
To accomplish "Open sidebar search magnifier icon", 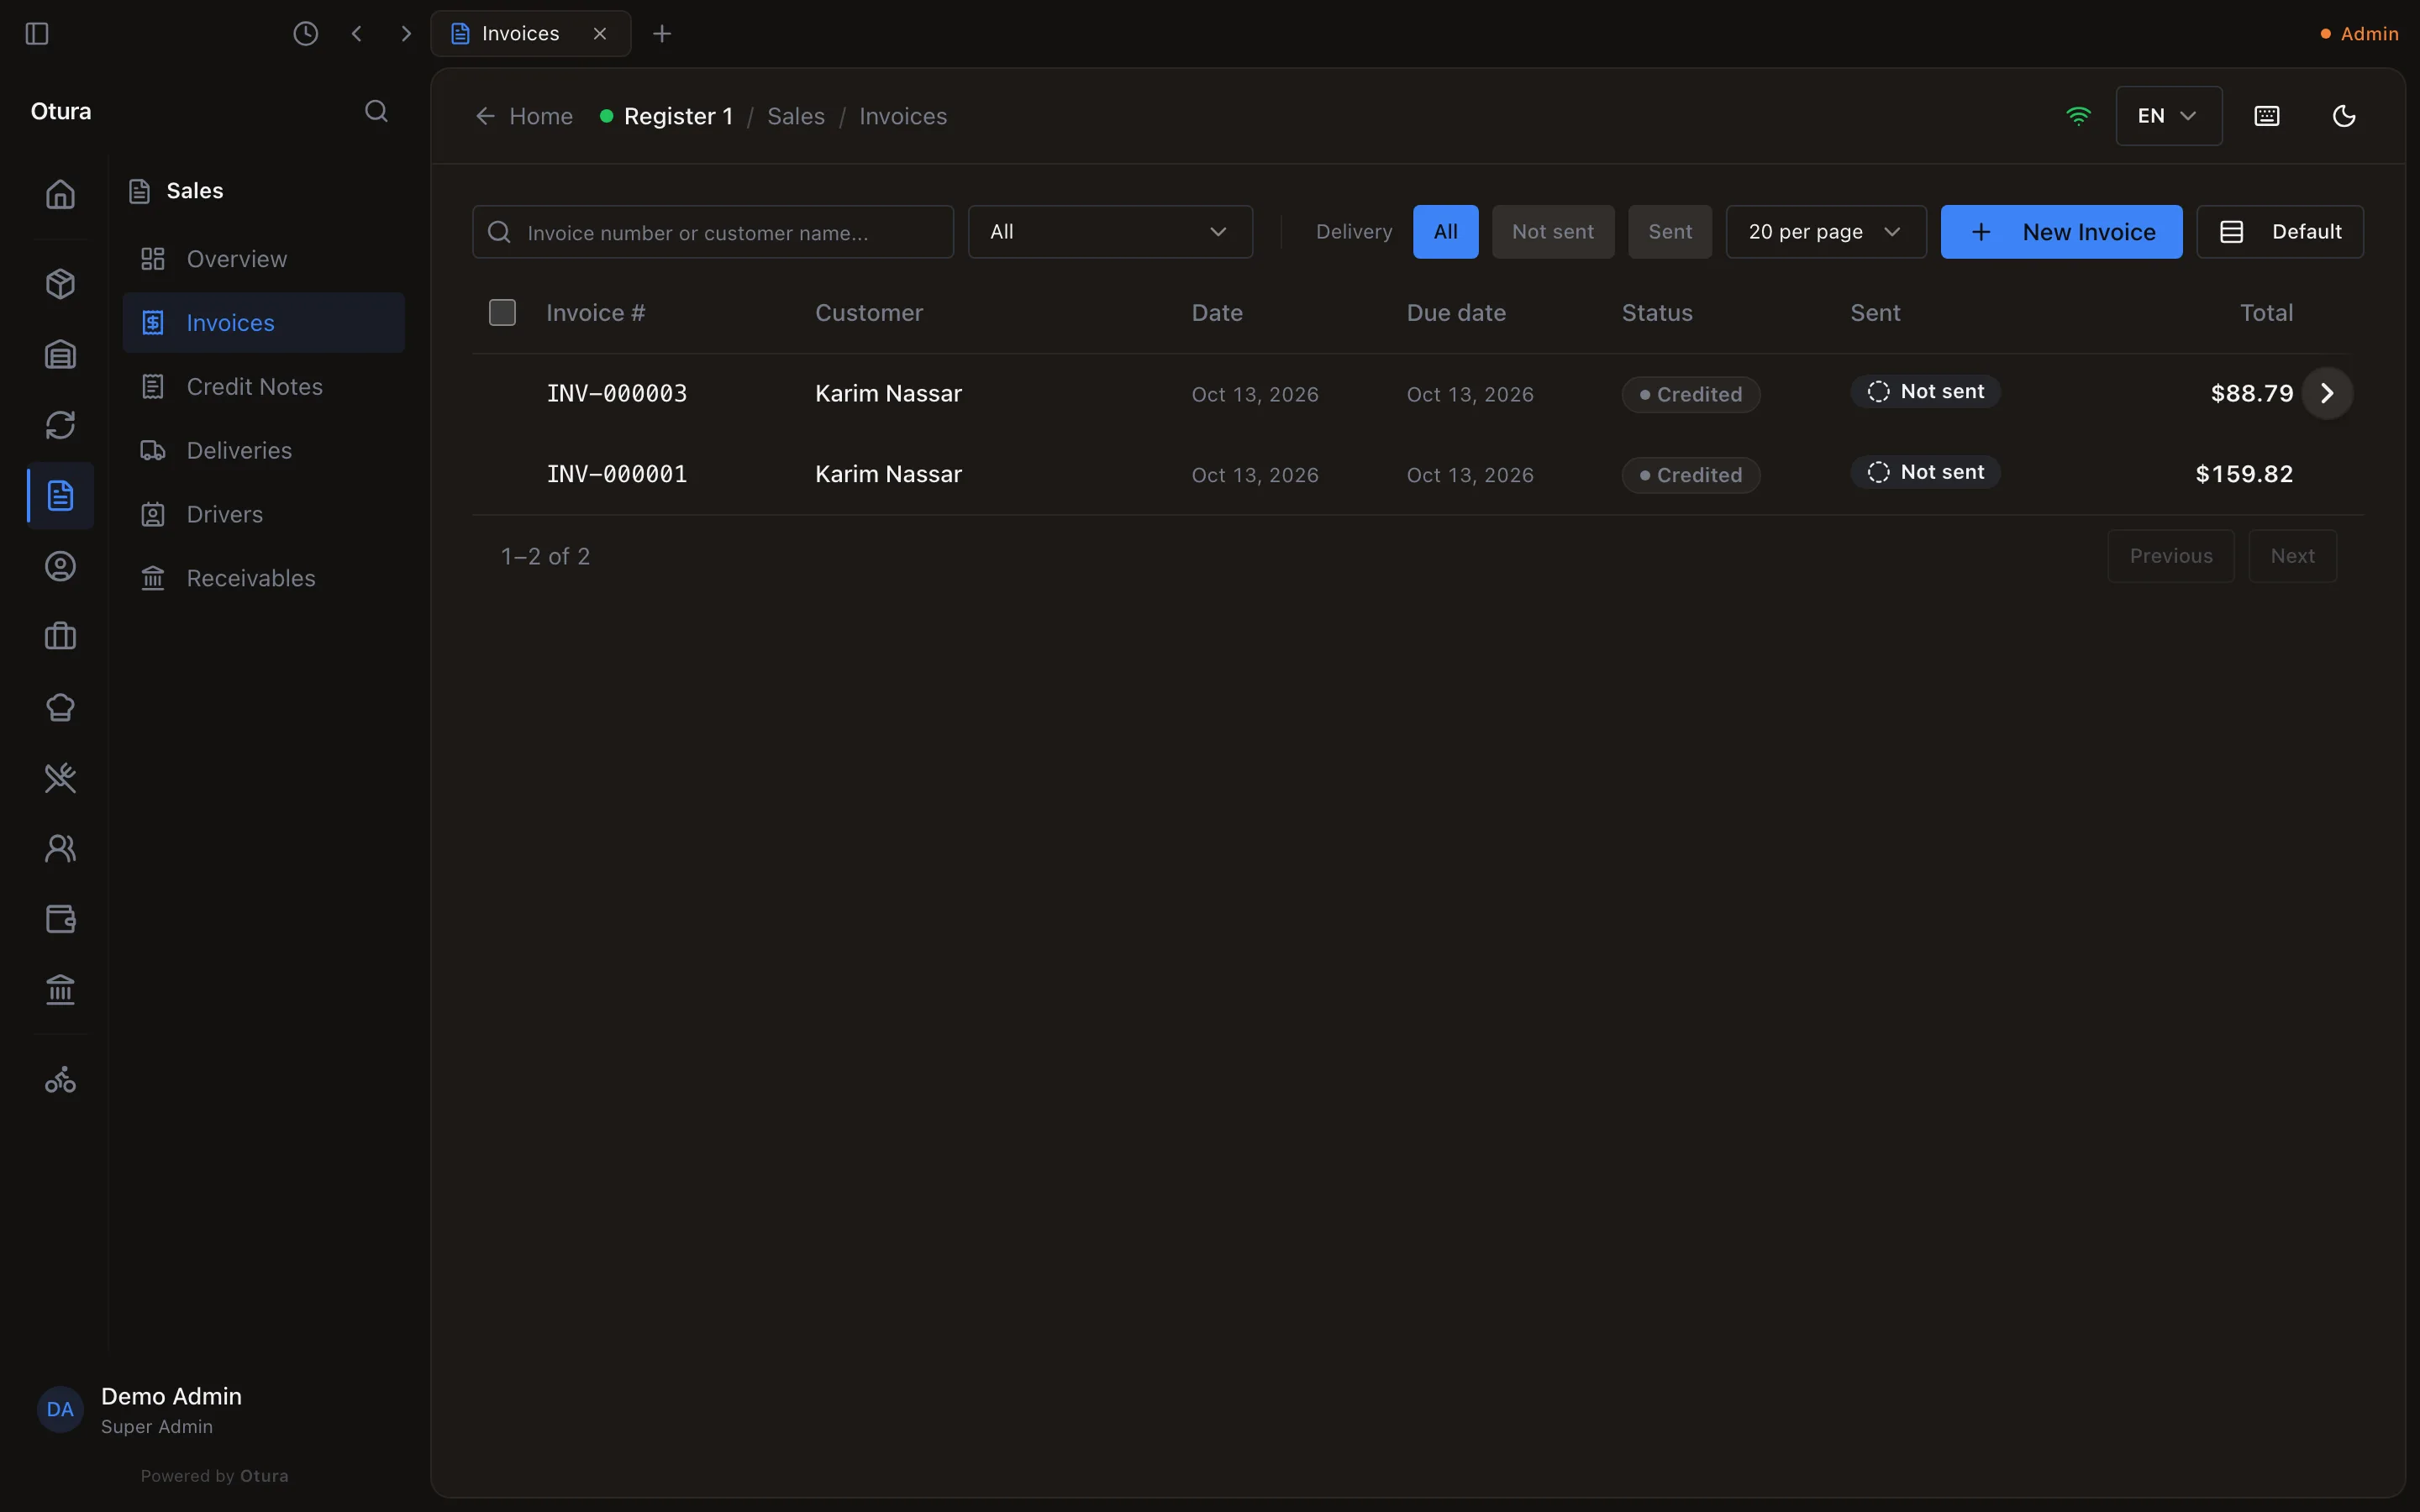I will (376, 111).
